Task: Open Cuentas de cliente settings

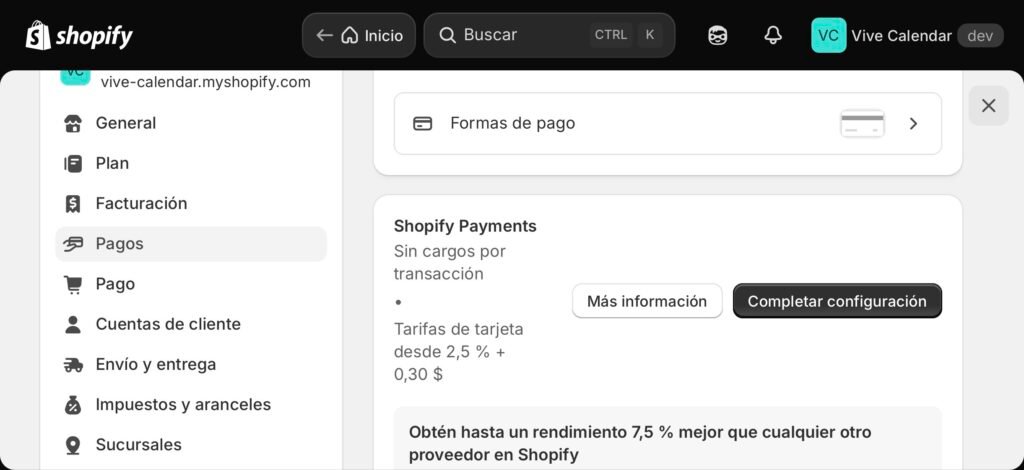Action: click(x=191, y=324)
